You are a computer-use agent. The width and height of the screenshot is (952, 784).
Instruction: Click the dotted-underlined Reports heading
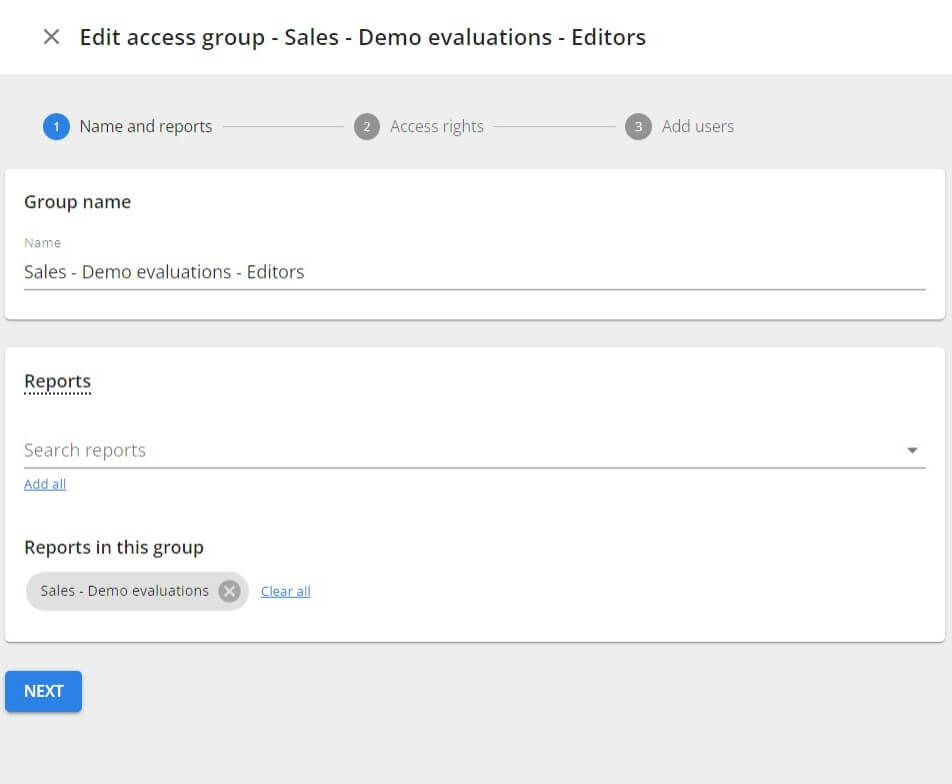pyautogui.click(x=57, y=381)
